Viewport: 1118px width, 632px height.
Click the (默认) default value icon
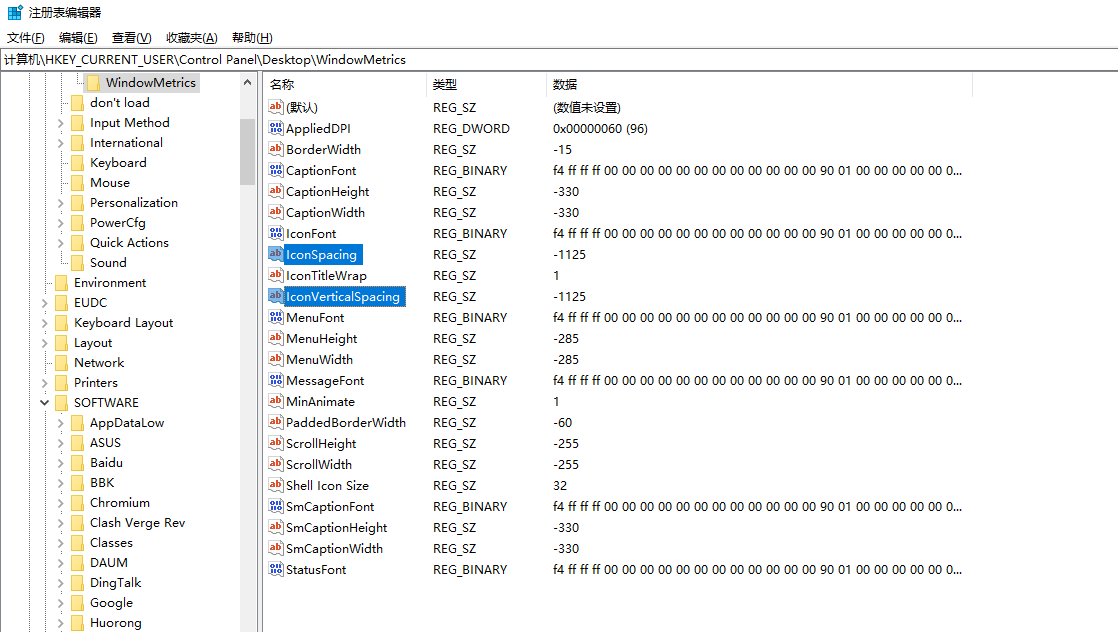276,107
